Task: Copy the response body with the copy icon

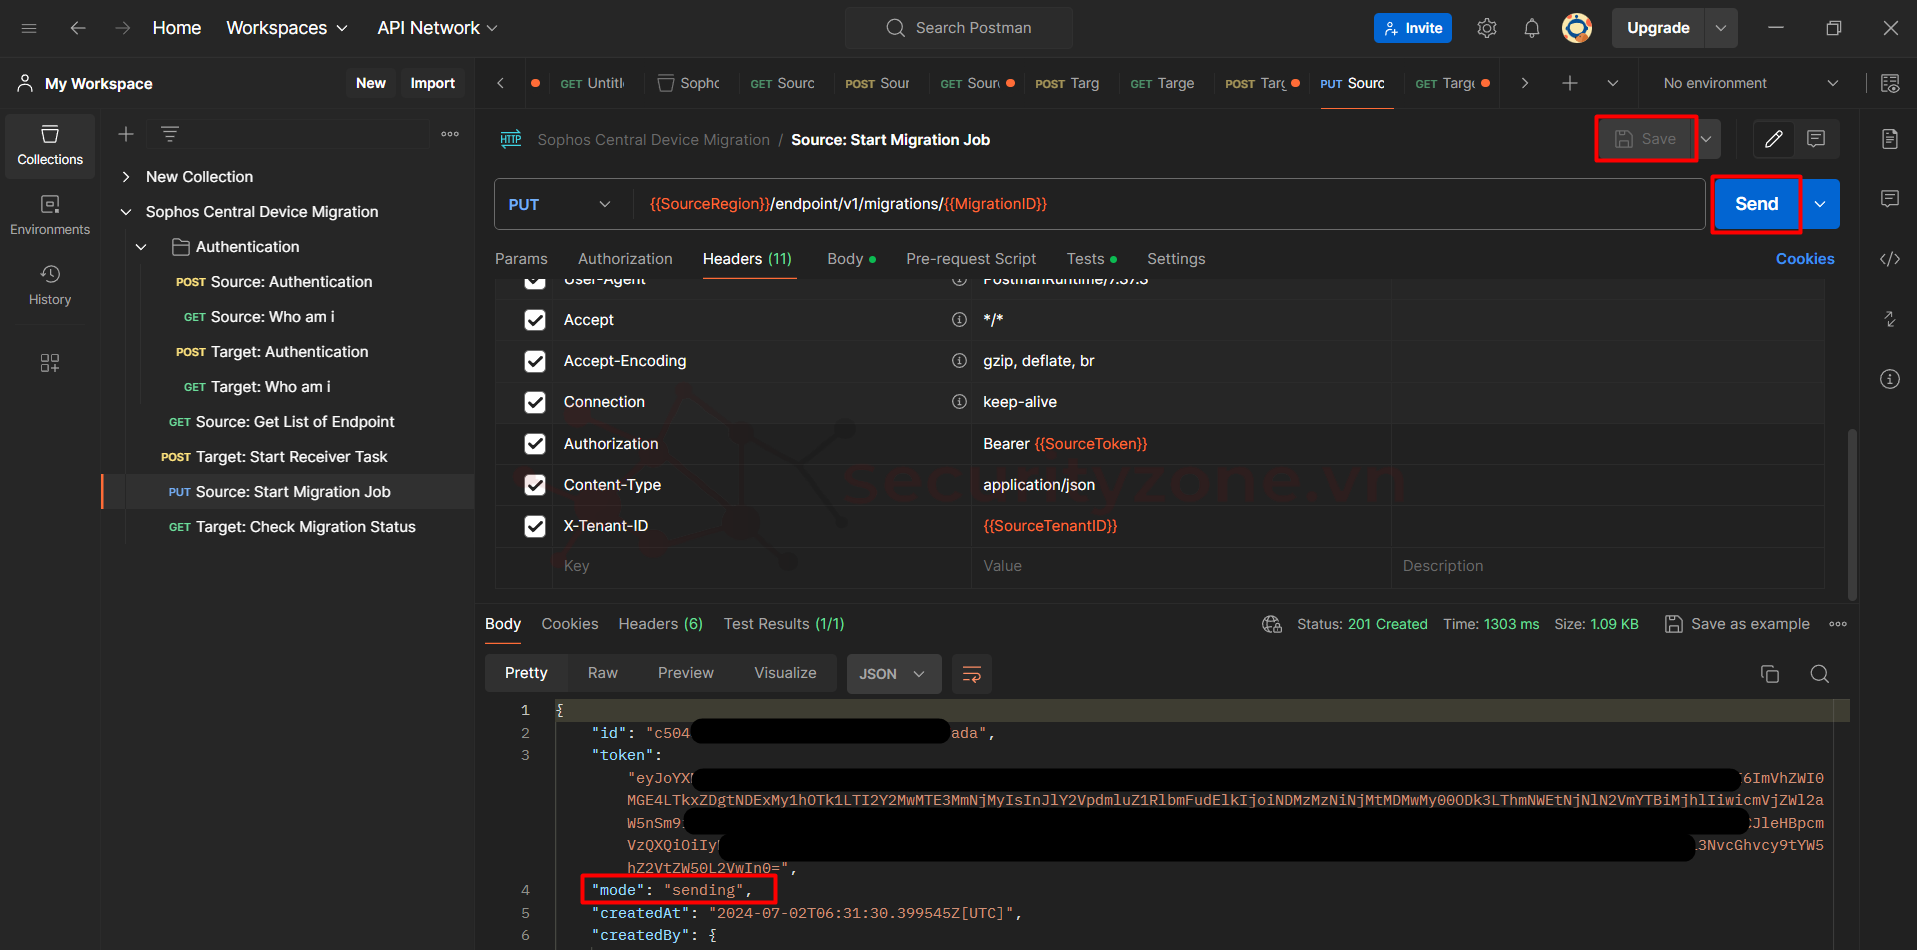Action: click(x=1770, y=674)
